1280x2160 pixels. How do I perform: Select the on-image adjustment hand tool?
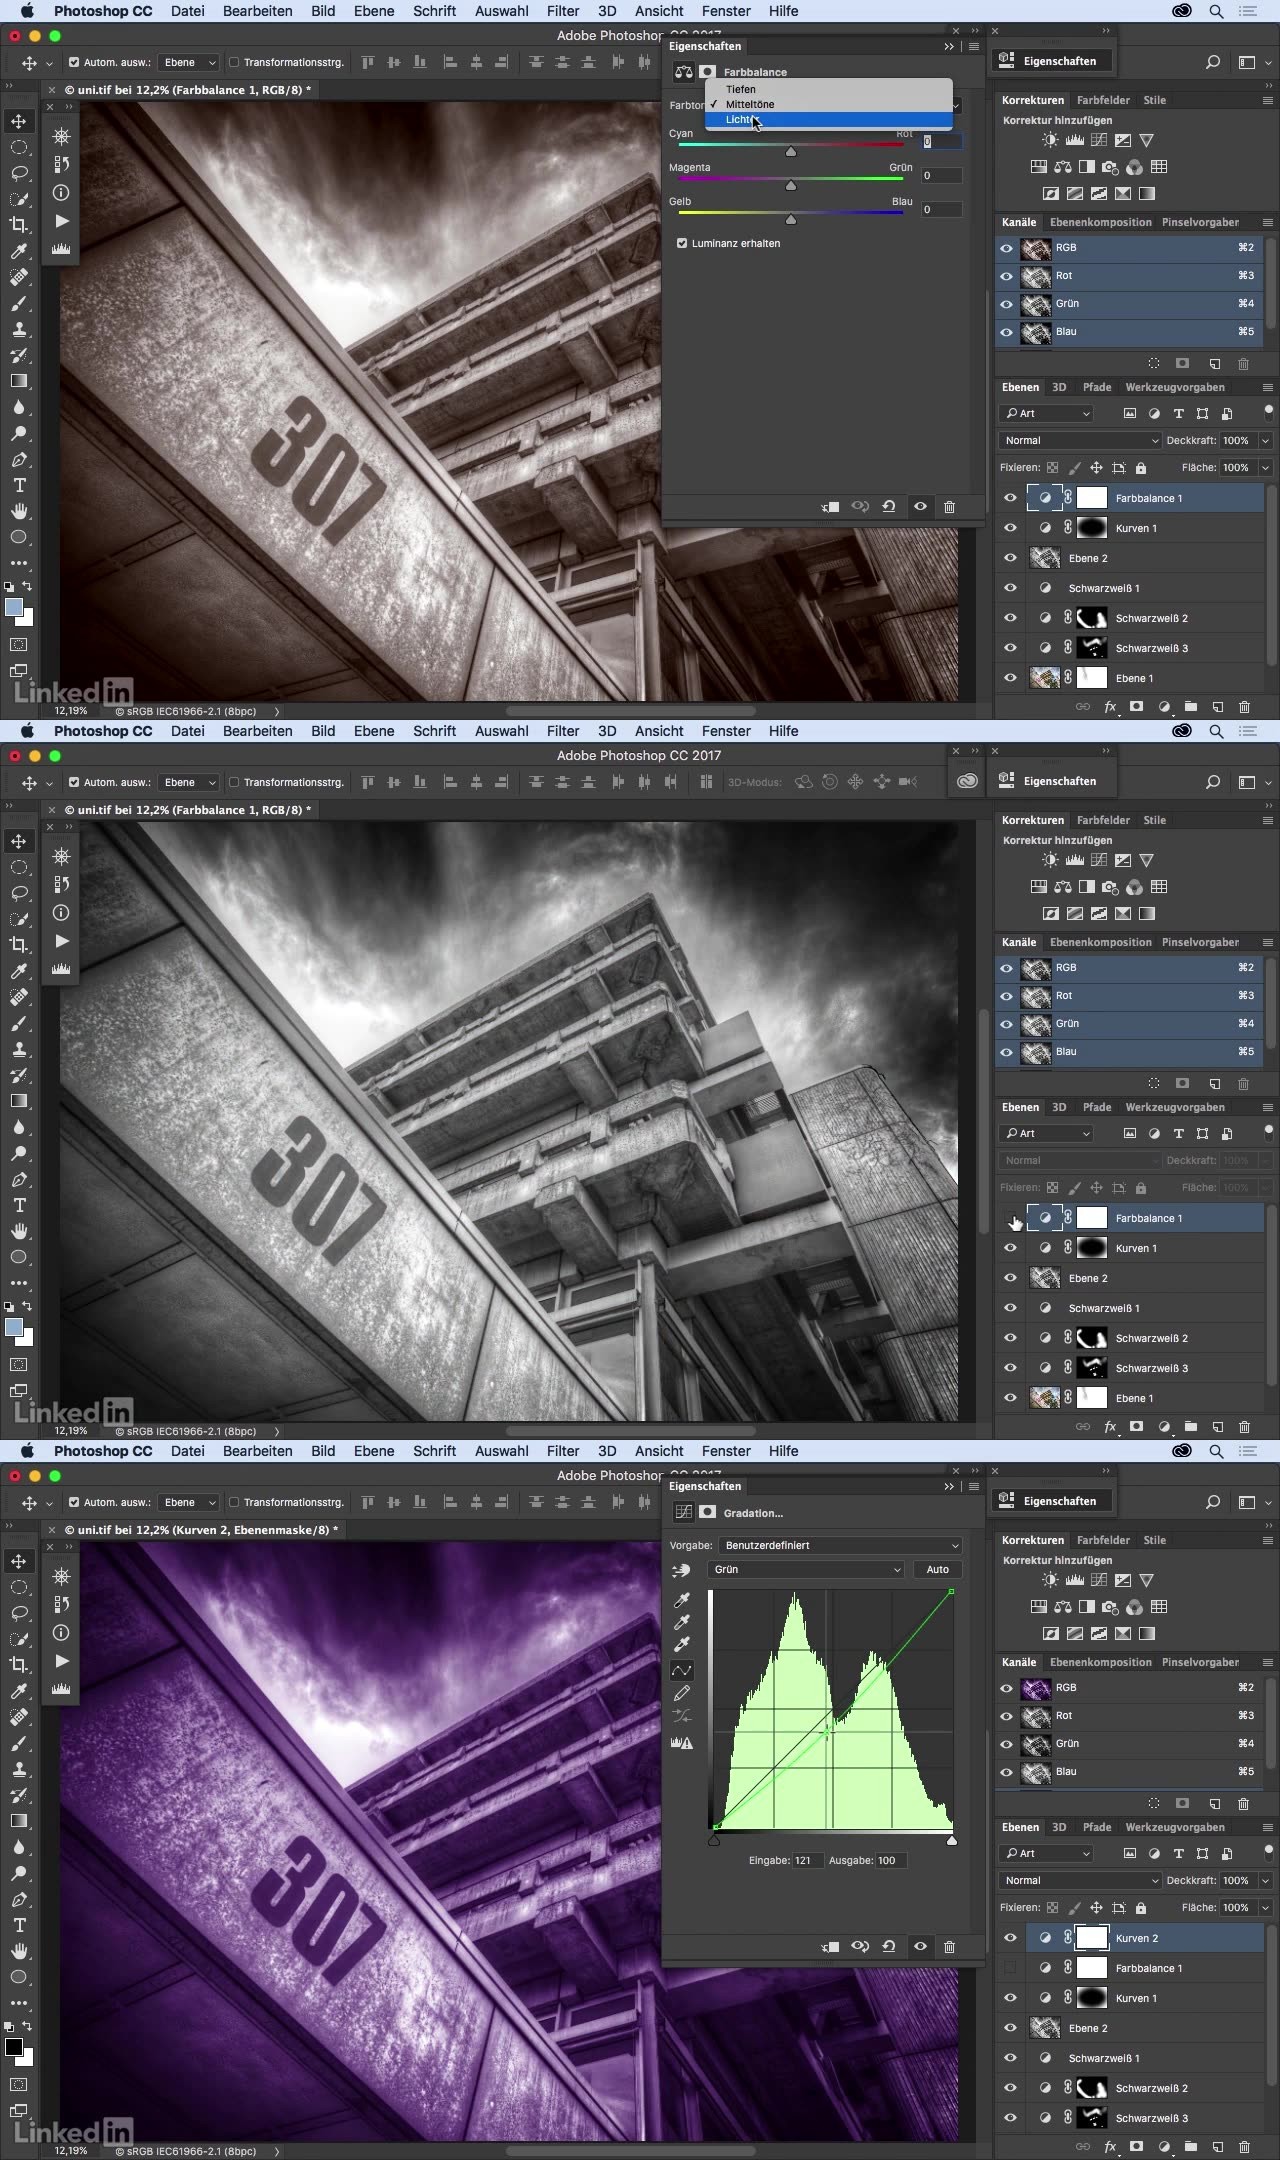[682, 1570]
